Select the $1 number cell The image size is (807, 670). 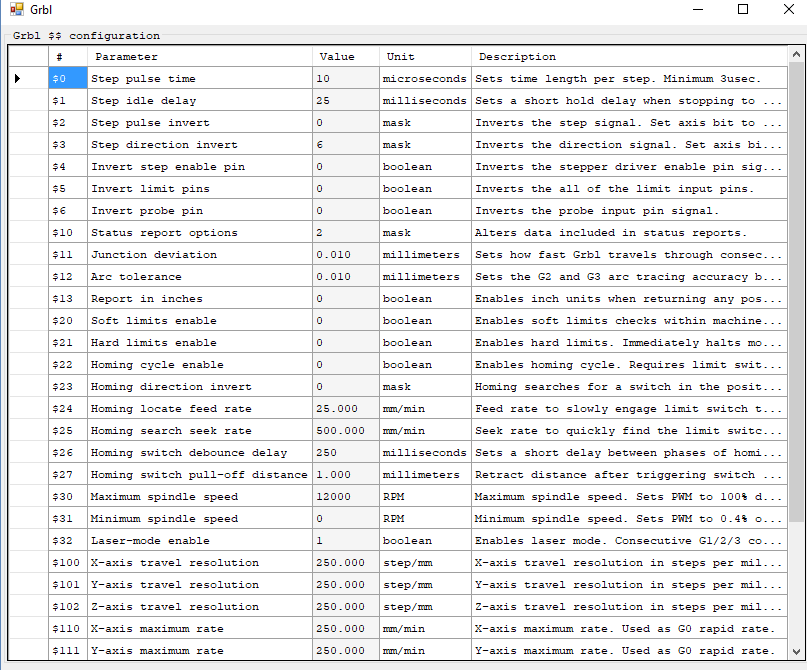(x=68, y=100)
